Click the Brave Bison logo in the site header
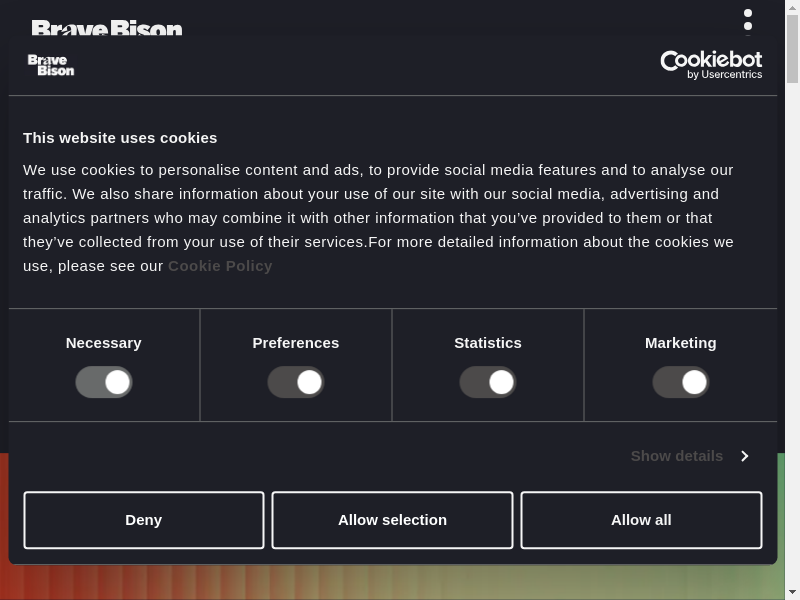Image resolution: width=800 pixels, height=600 pixels. coord(107,28)
